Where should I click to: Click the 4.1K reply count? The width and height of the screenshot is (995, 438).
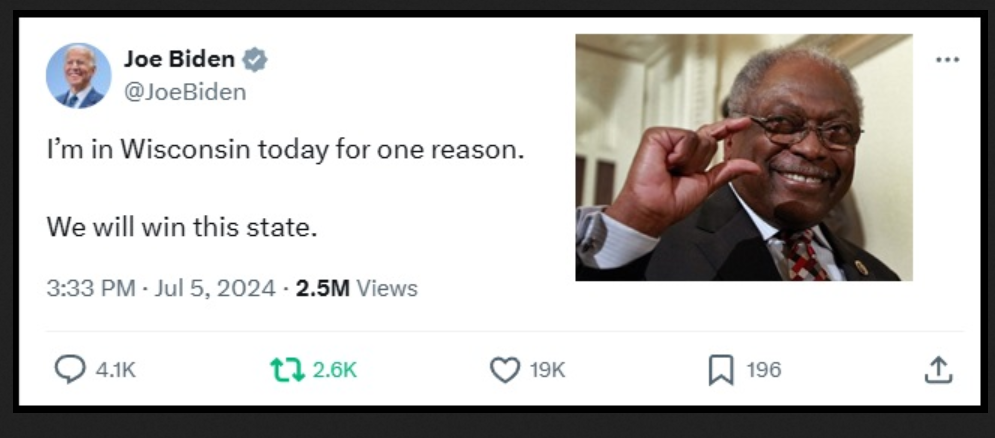pyautogui.click(x=115, y=370)
